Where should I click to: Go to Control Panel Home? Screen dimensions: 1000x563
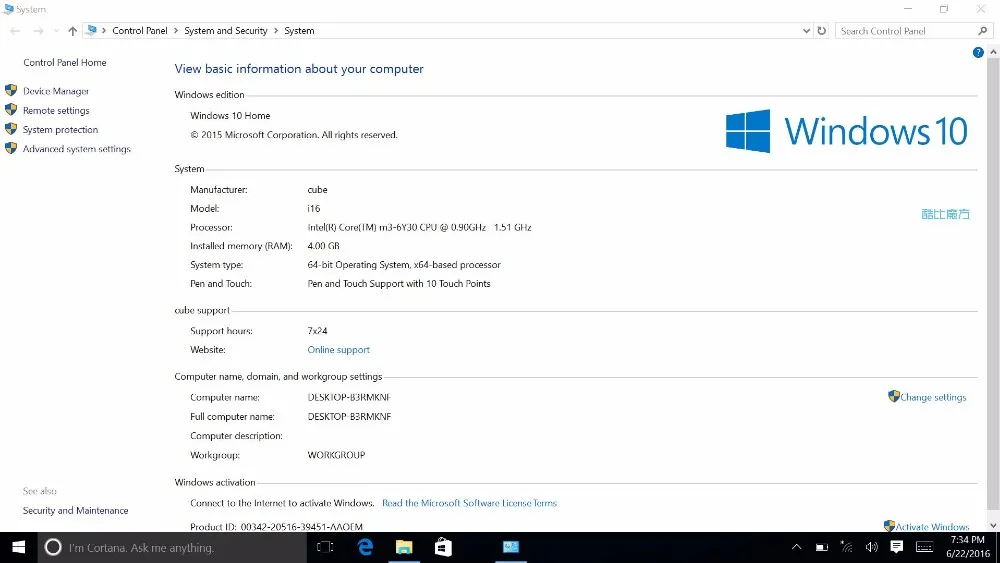(x=65, y=62)
